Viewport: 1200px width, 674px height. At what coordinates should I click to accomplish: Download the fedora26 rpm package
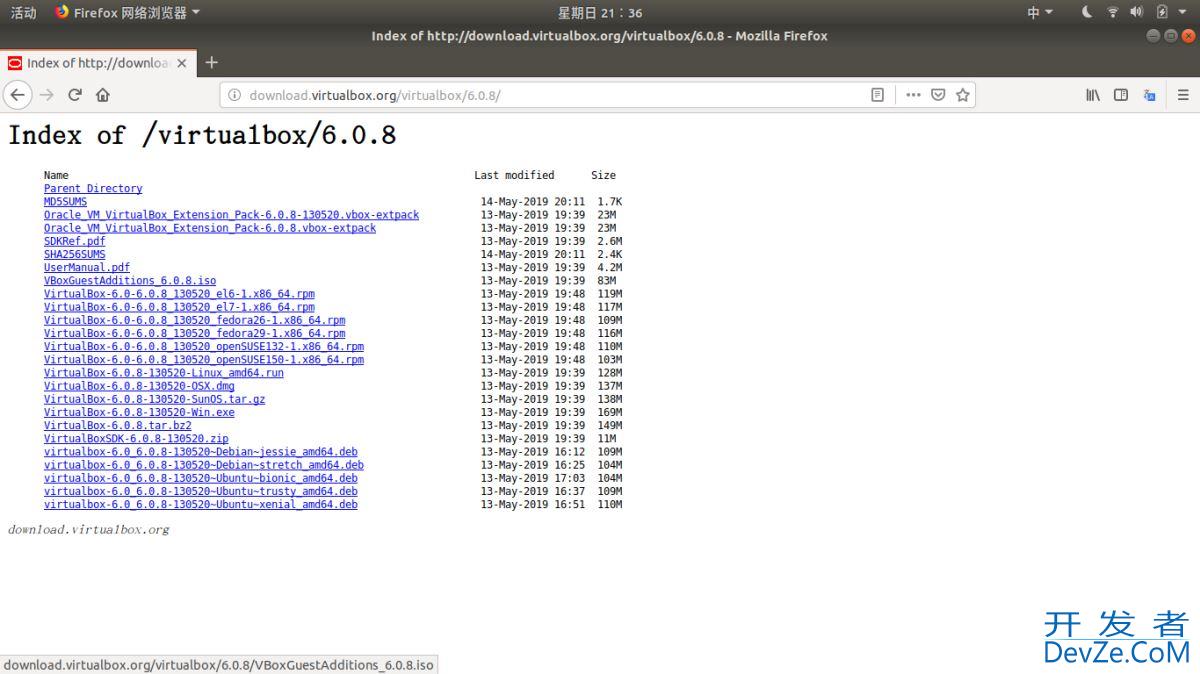tap(195, 320)
